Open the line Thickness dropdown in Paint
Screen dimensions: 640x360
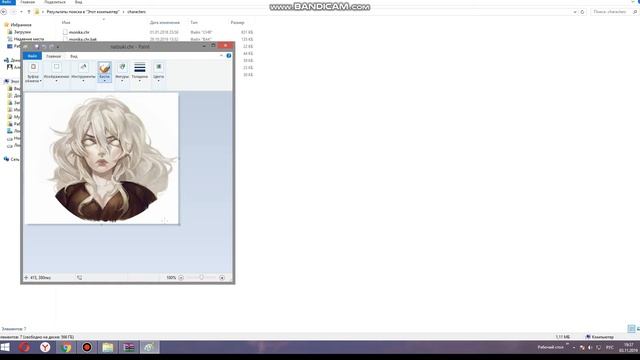(140, 73)
